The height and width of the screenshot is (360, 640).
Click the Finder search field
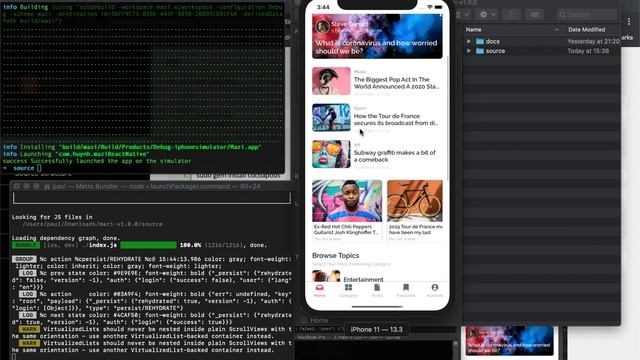(587, 15)
